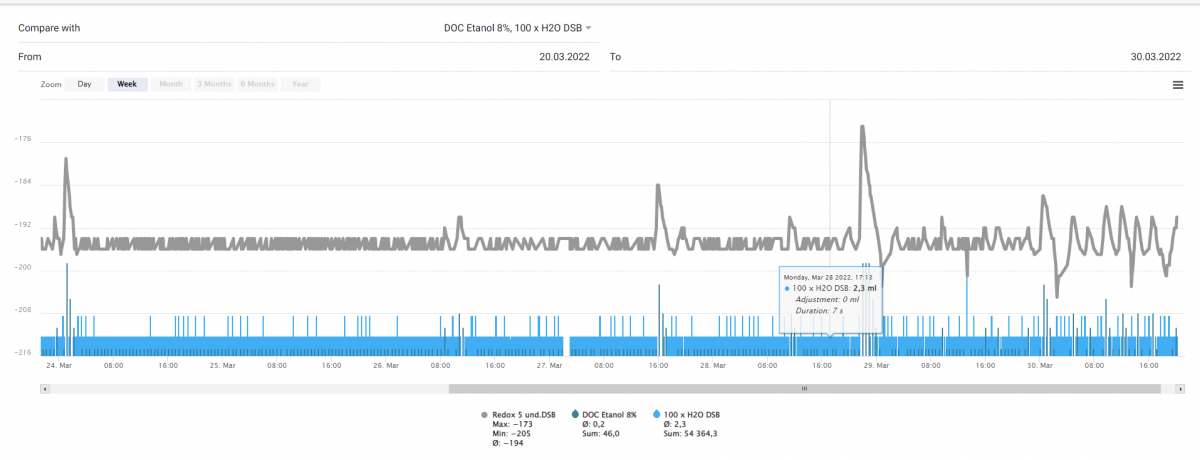Toggle 100 x H2O DSB legend series

[686, 413]
